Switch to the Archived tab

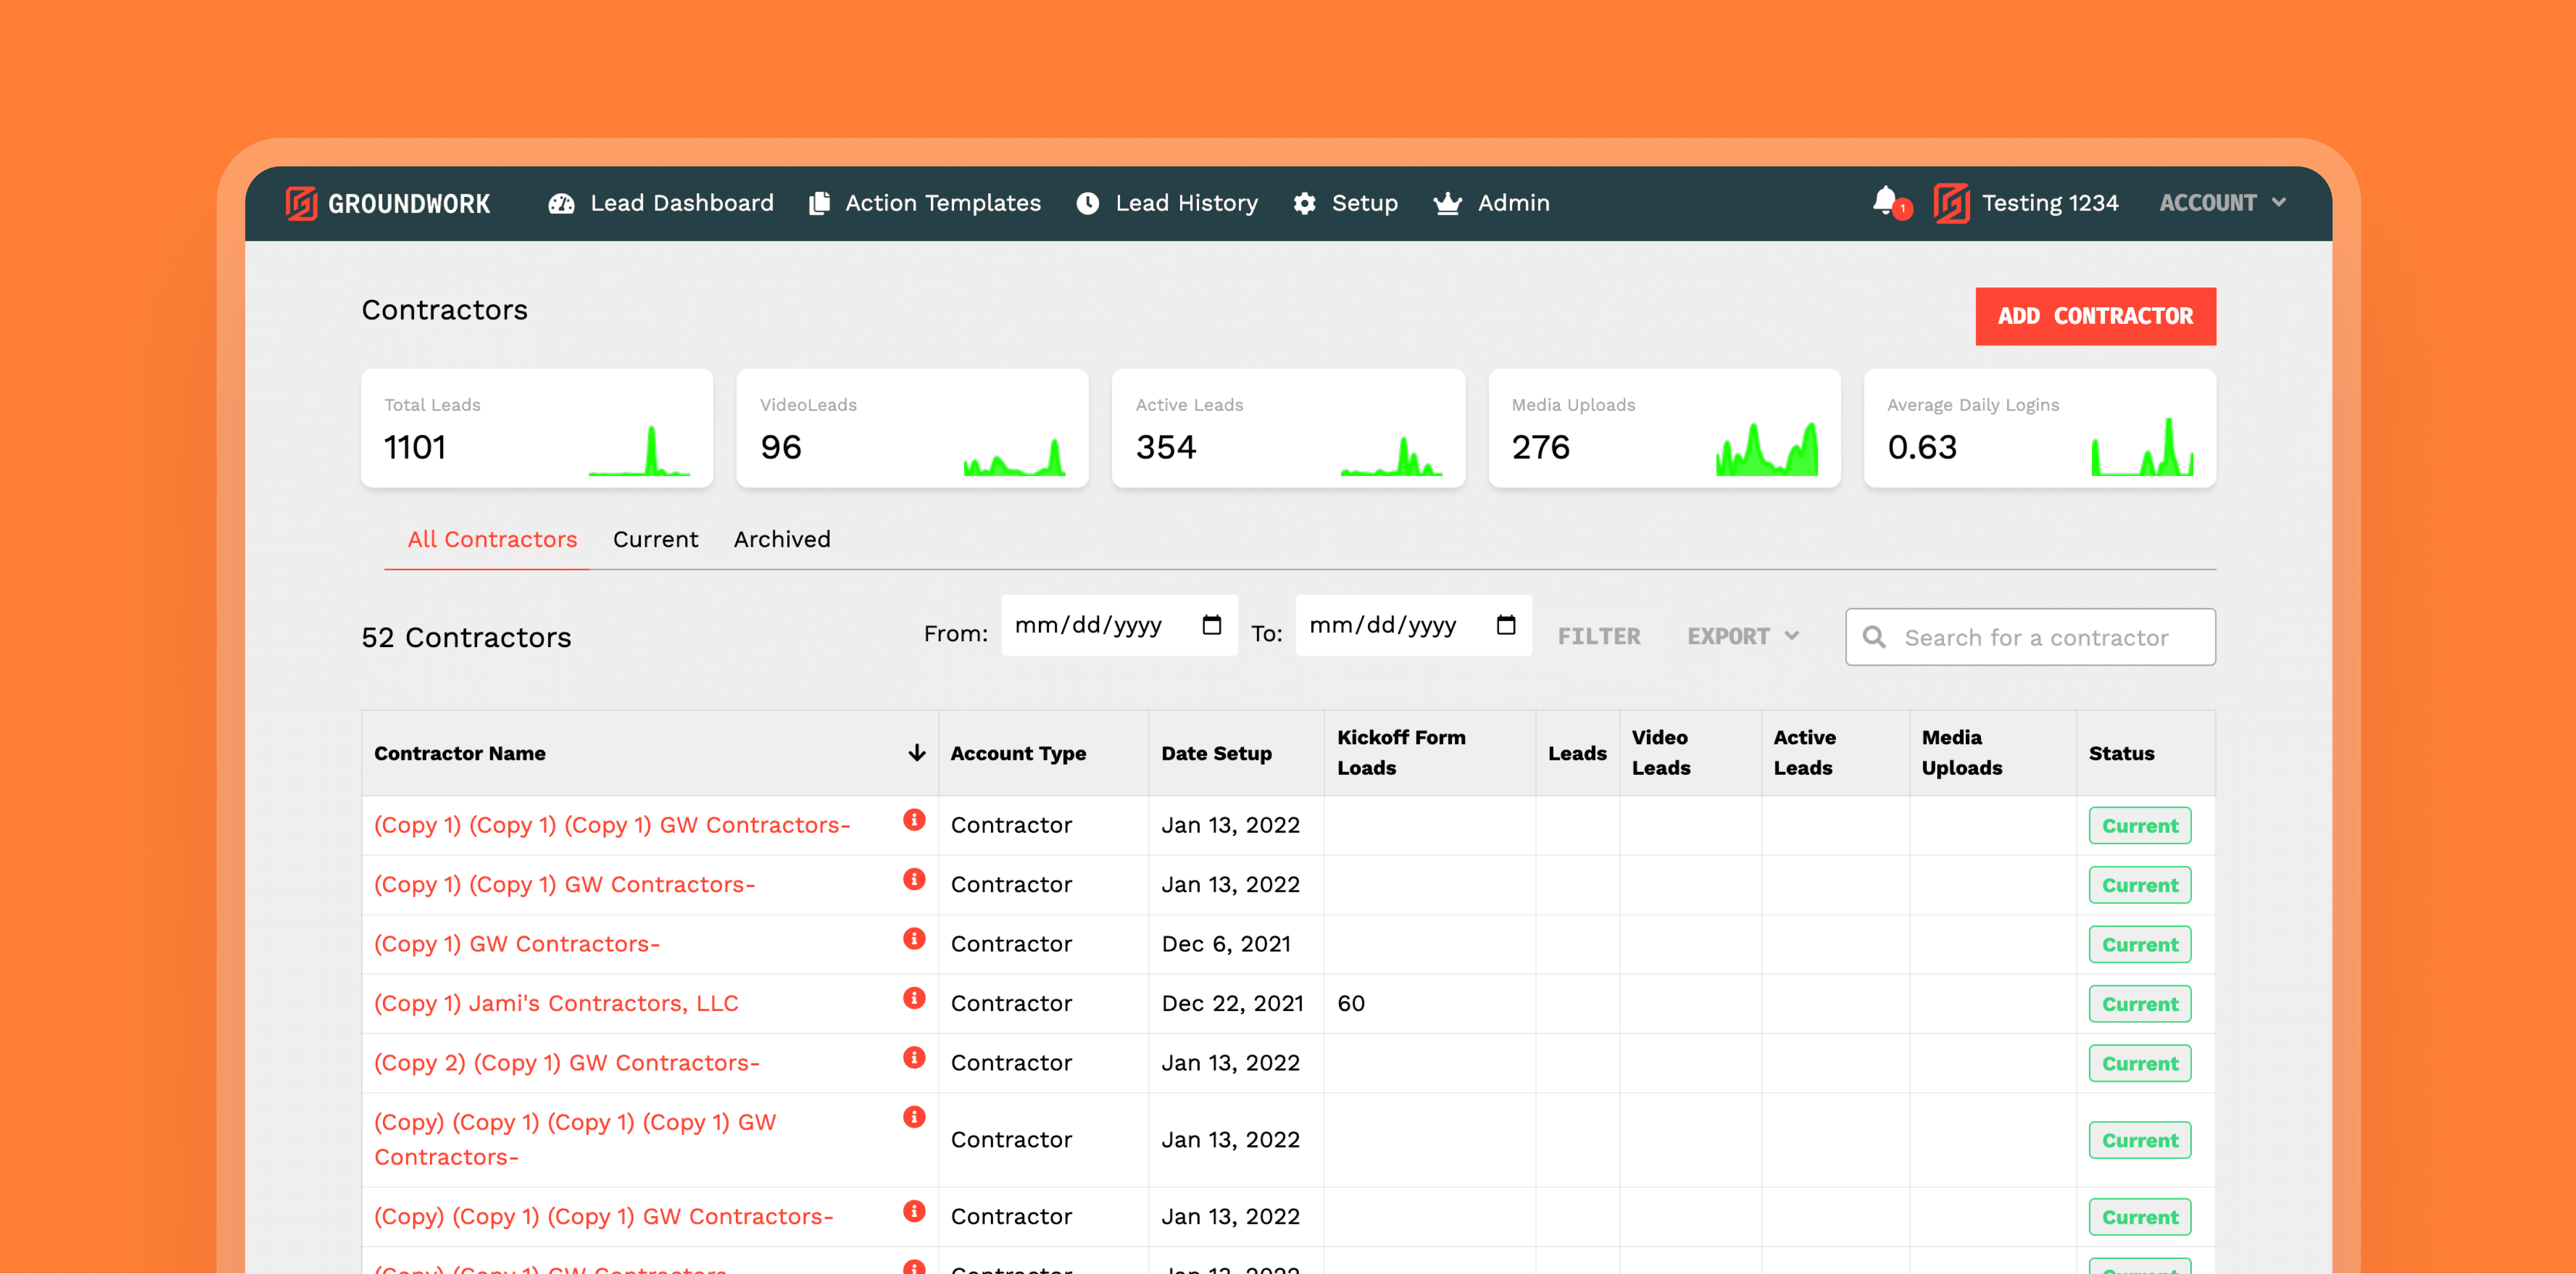coord(782,539)
